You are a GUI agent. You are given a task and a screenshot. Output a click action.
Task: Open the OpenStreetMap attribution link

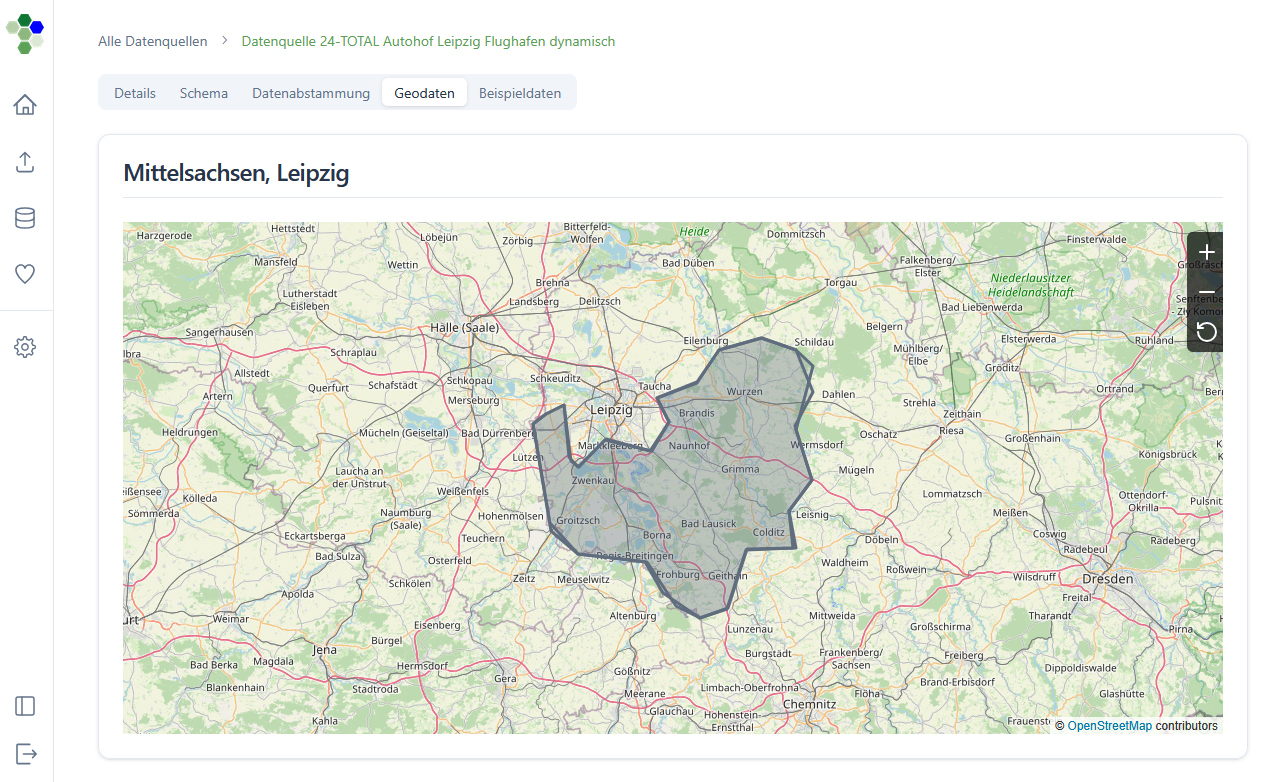[x=1109, y=726]
